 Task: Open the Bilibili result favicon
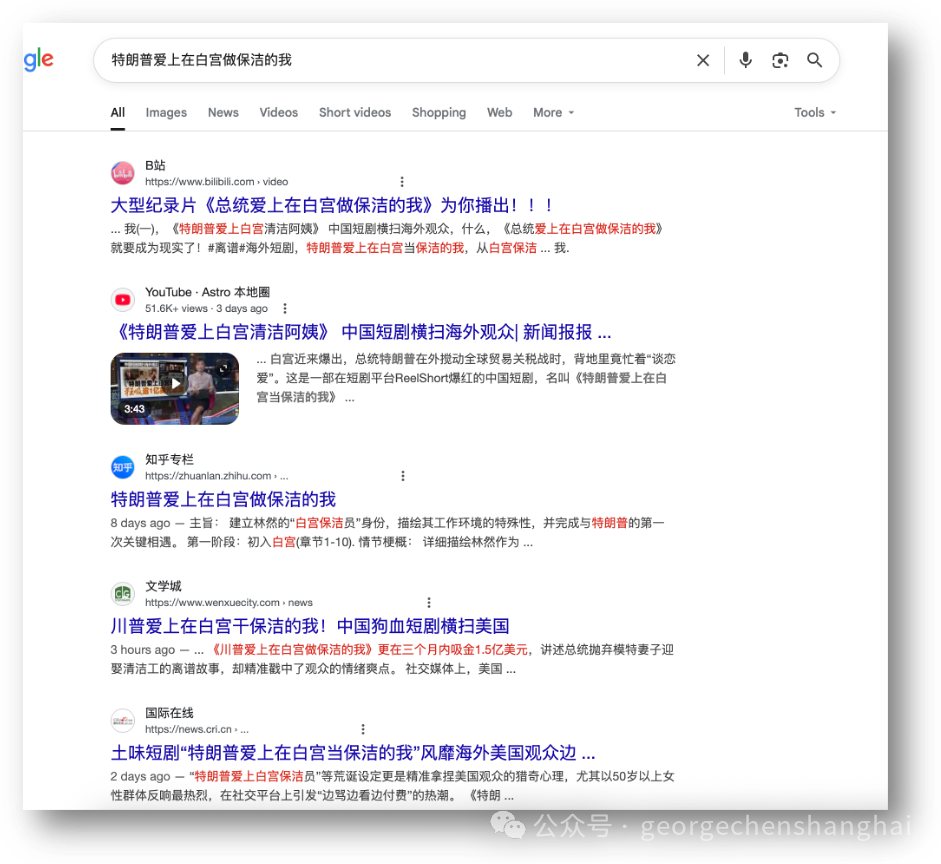point(123,173)
